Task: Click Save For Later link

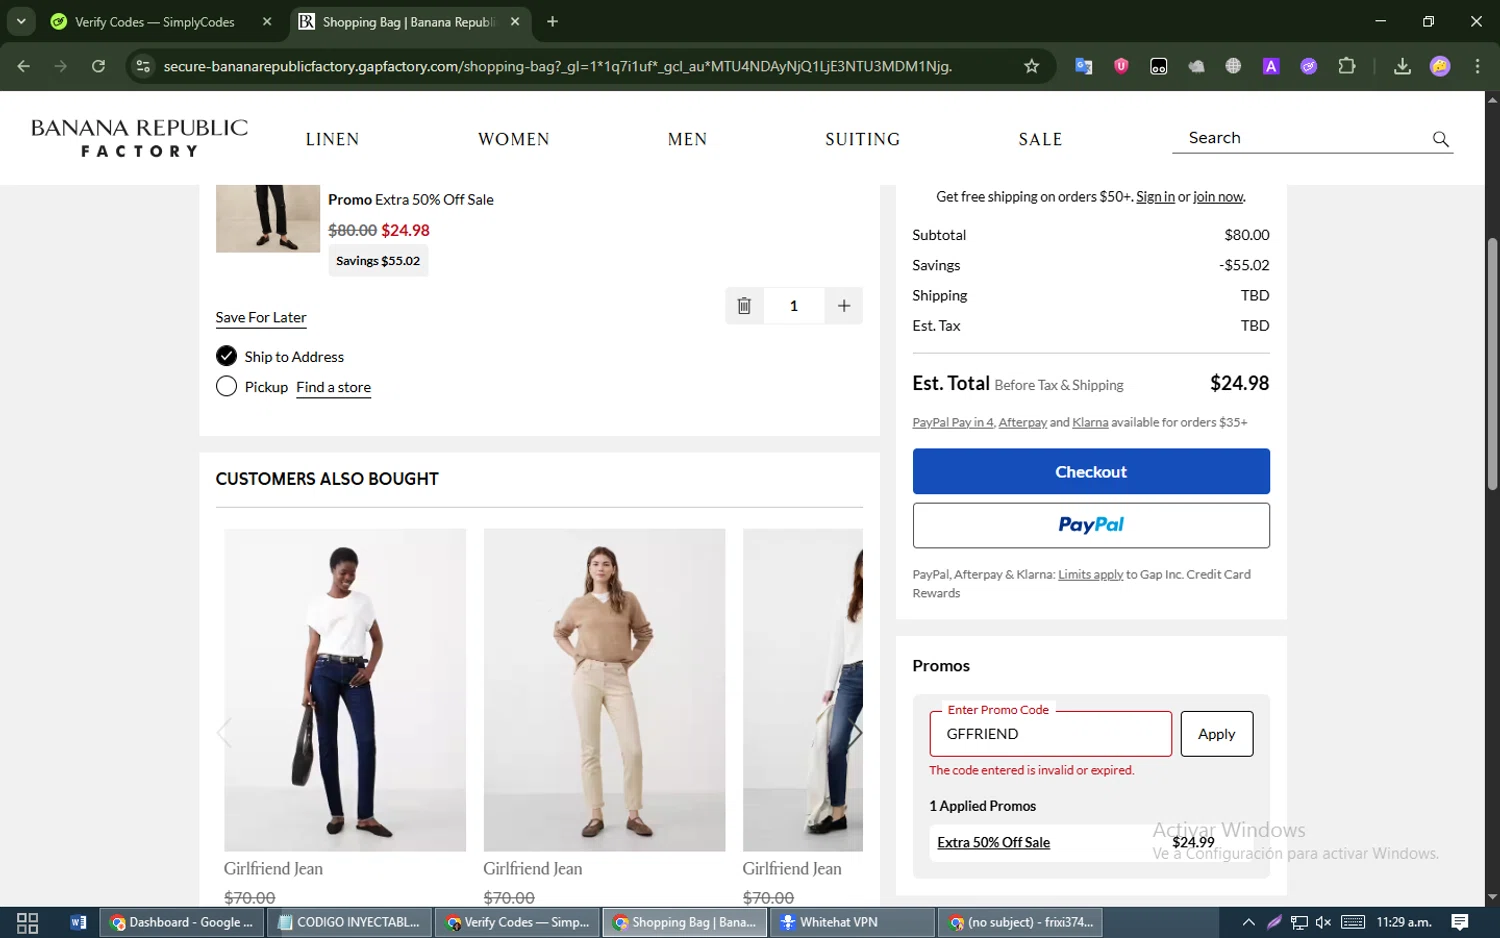Action: pos(261,317)
